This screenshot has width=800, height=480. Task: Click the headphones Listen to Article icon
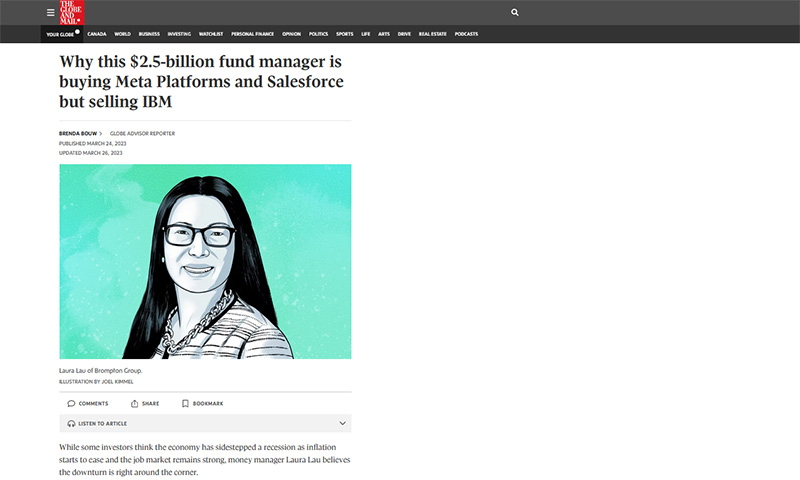click(71, 423)
